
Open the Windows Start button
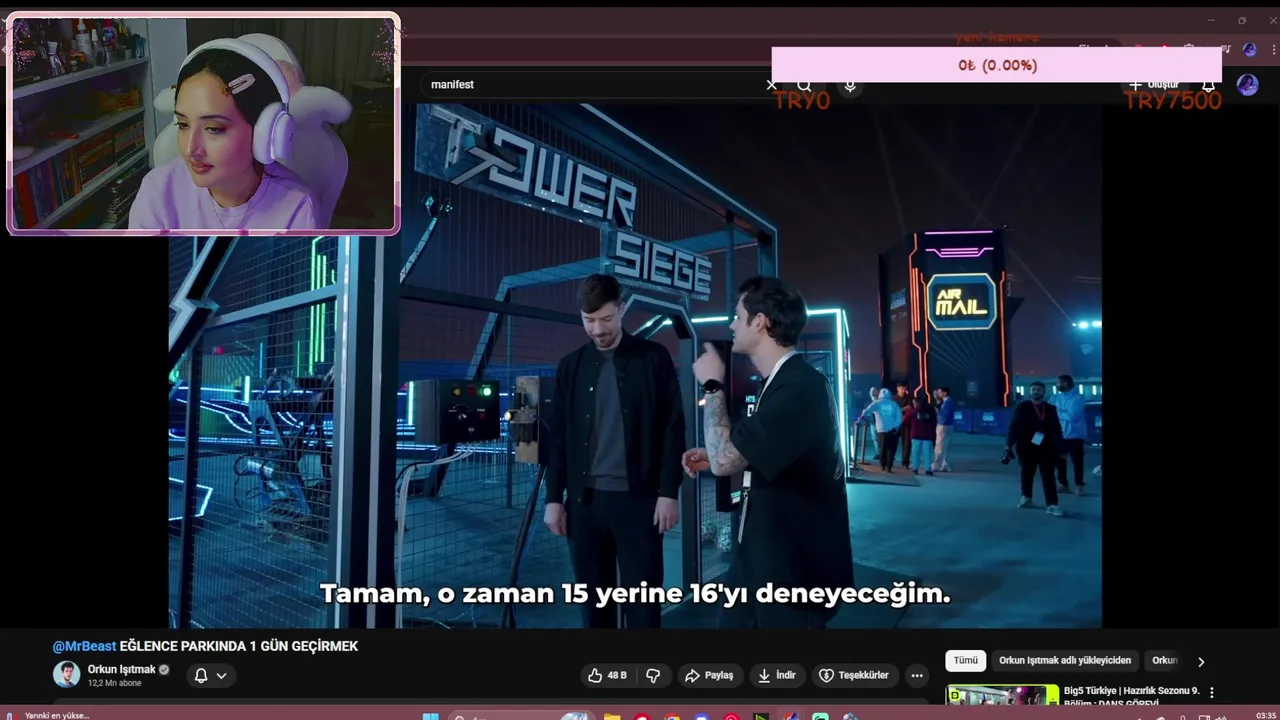pyautogui.click(x=430, y=716)
